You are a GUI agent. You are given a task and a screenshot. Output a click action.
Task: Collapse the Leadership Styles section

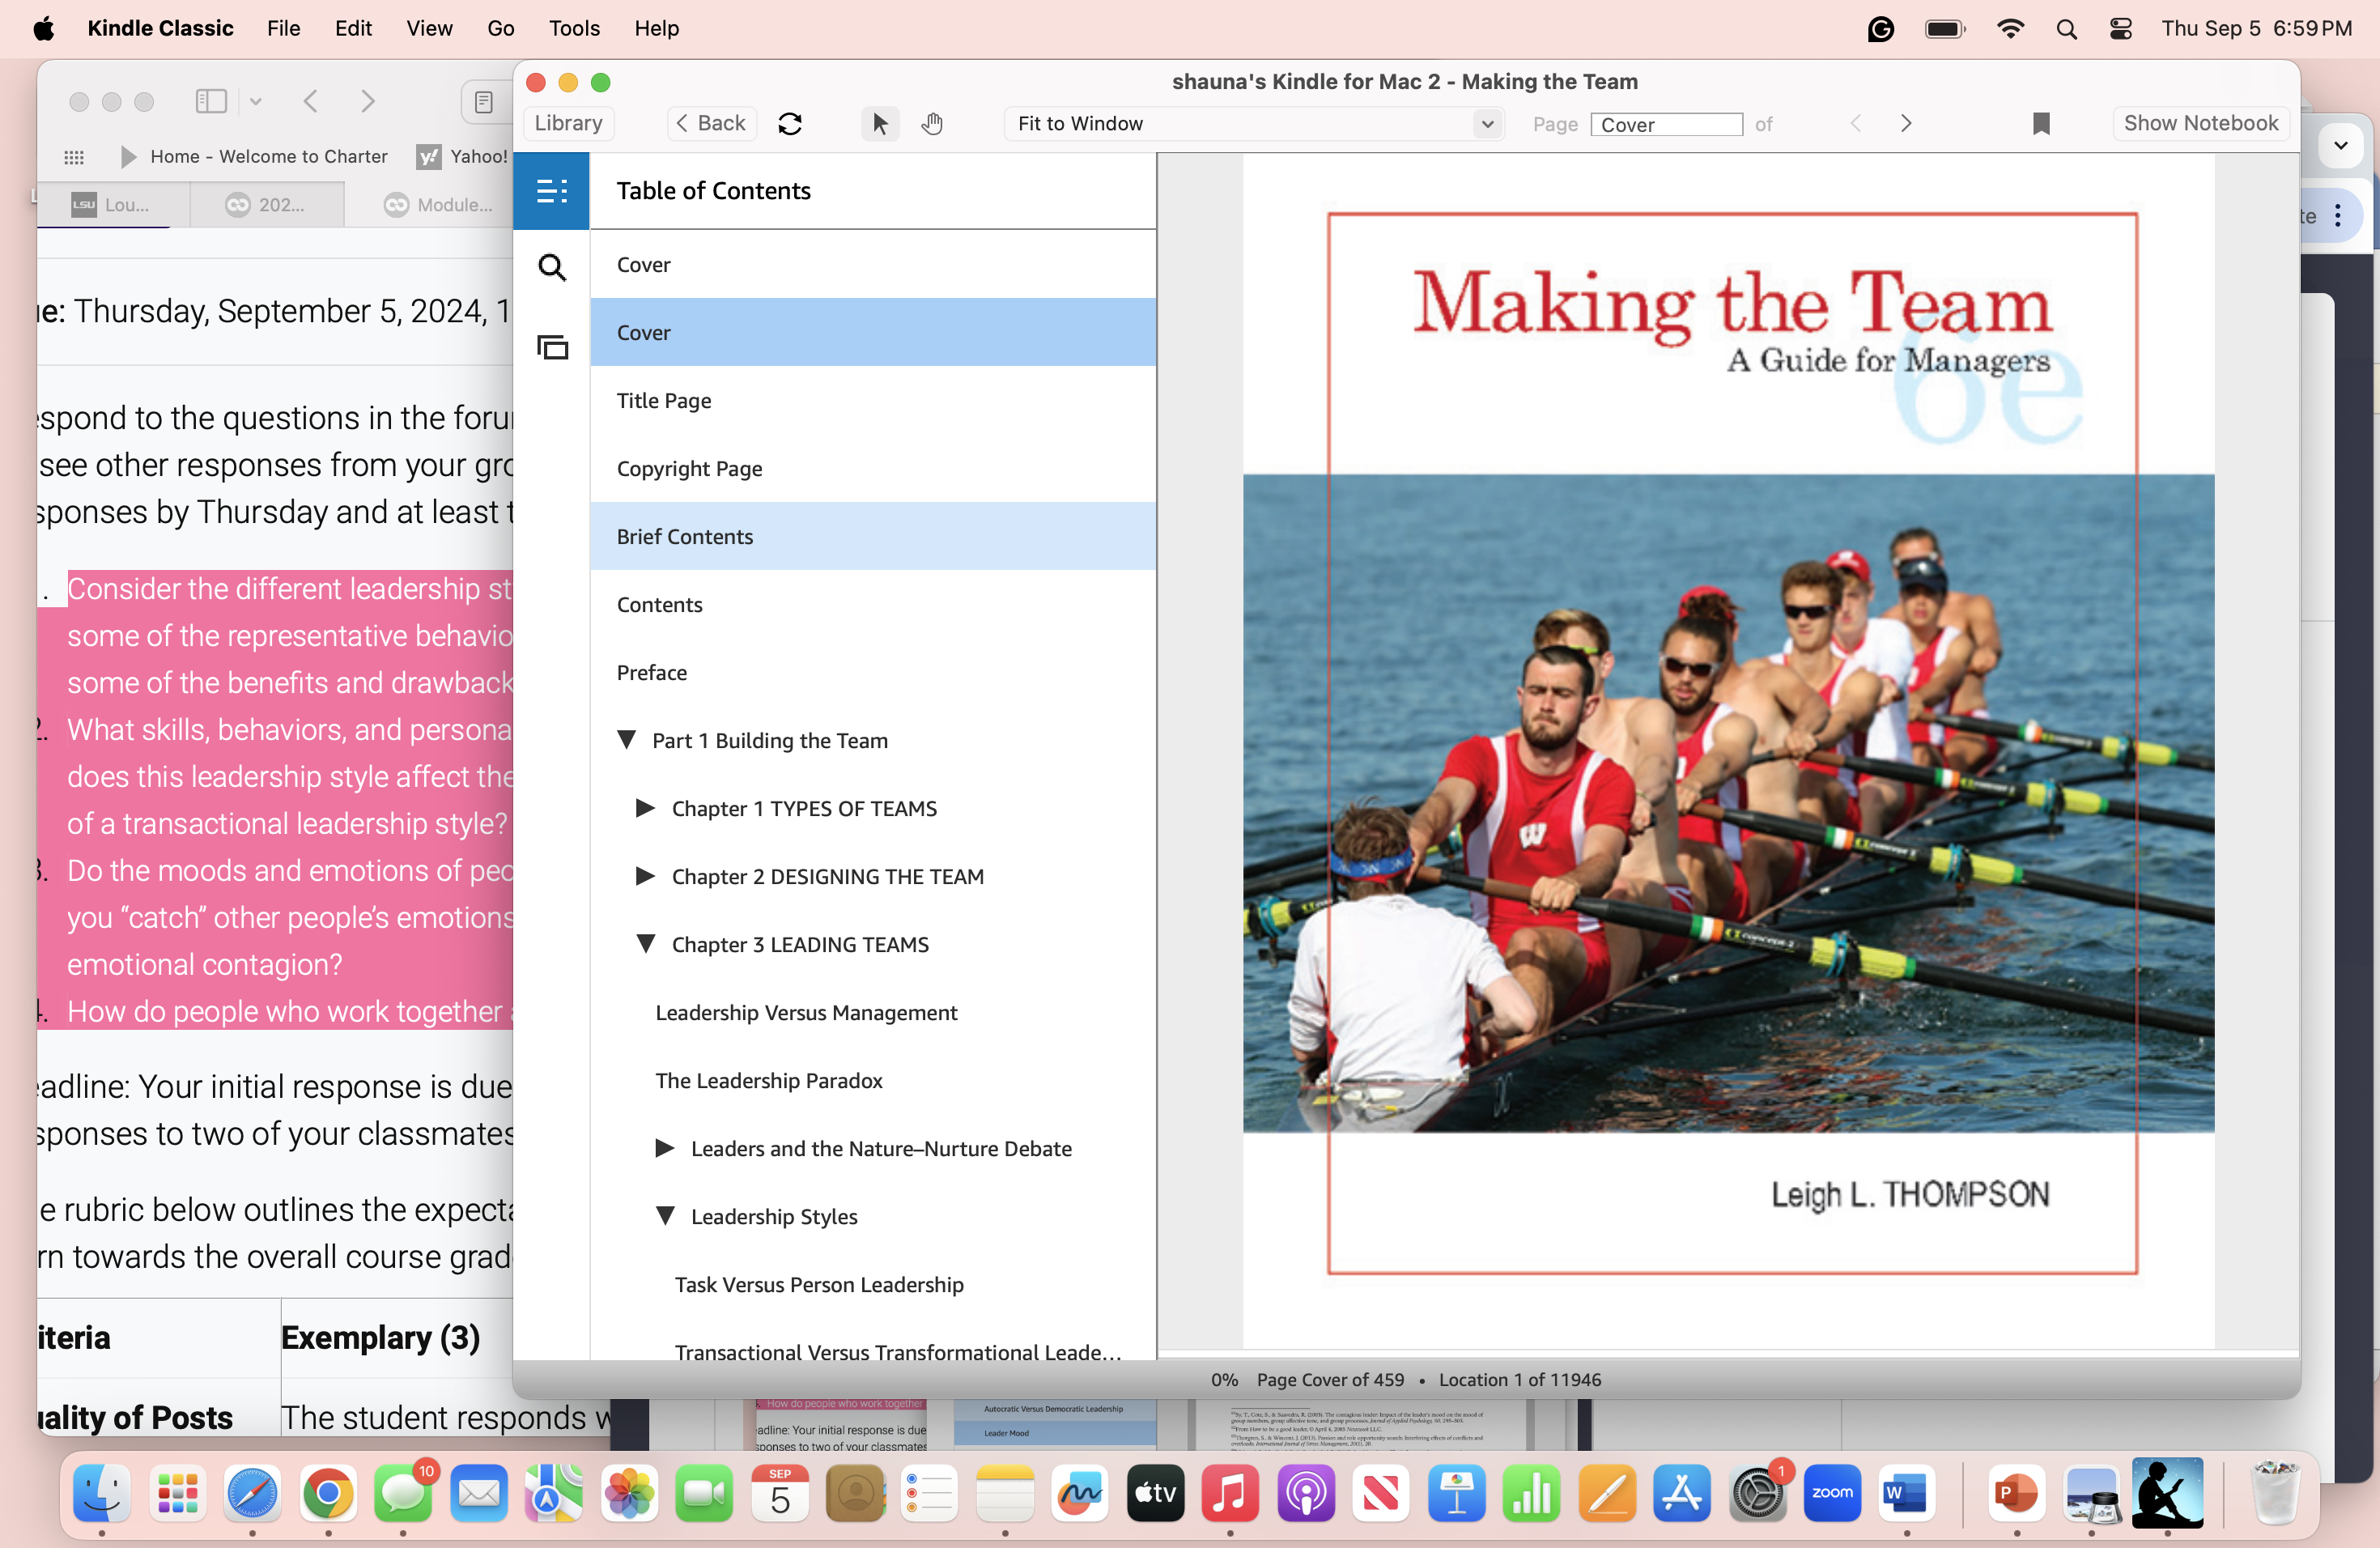665,1216
